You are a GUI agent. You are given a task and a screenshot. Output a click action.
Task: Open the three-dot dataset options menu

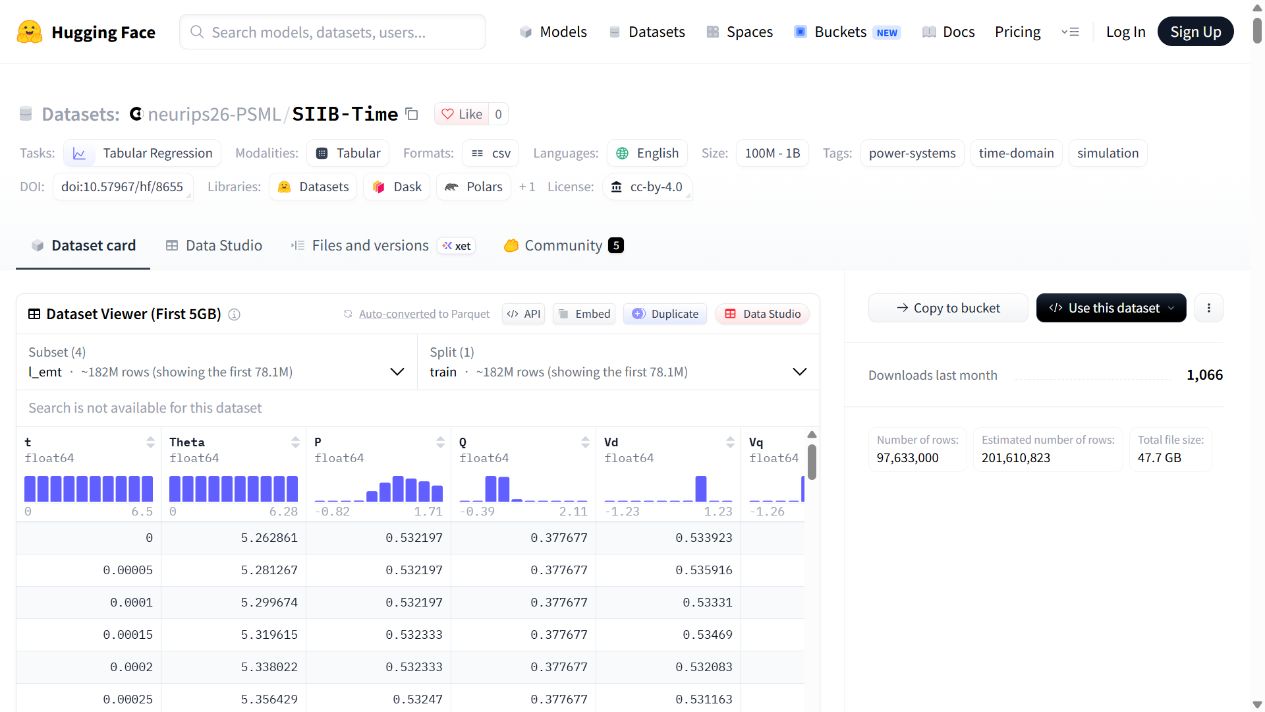click(1209, 308)
